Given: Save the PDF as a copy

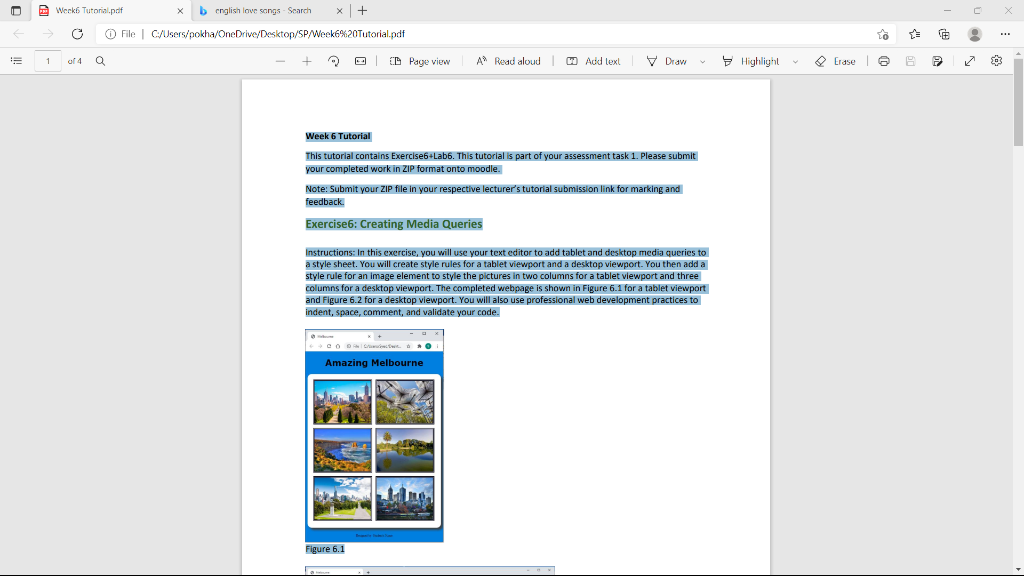Looking at the screenshot, I should 937,61.
